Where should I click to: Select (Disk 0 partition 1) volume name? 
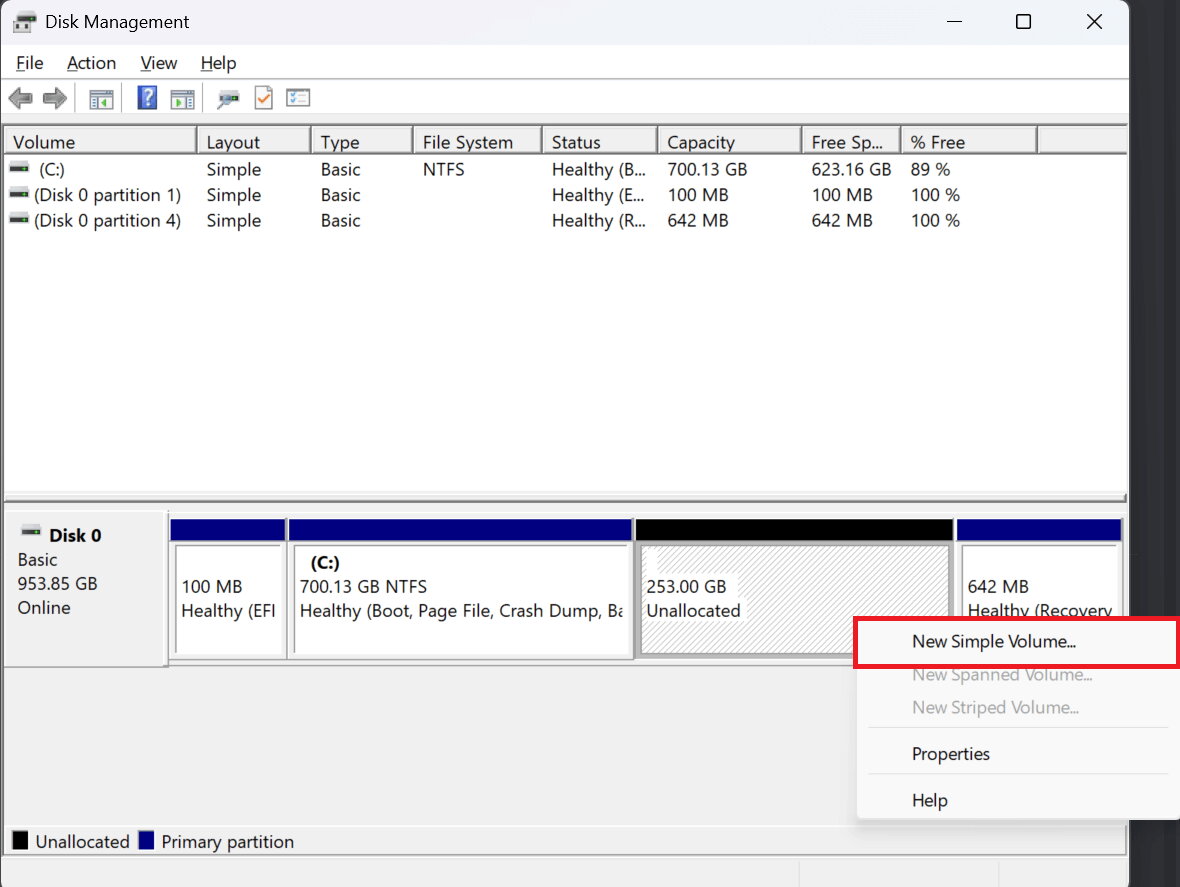[108, 195]
